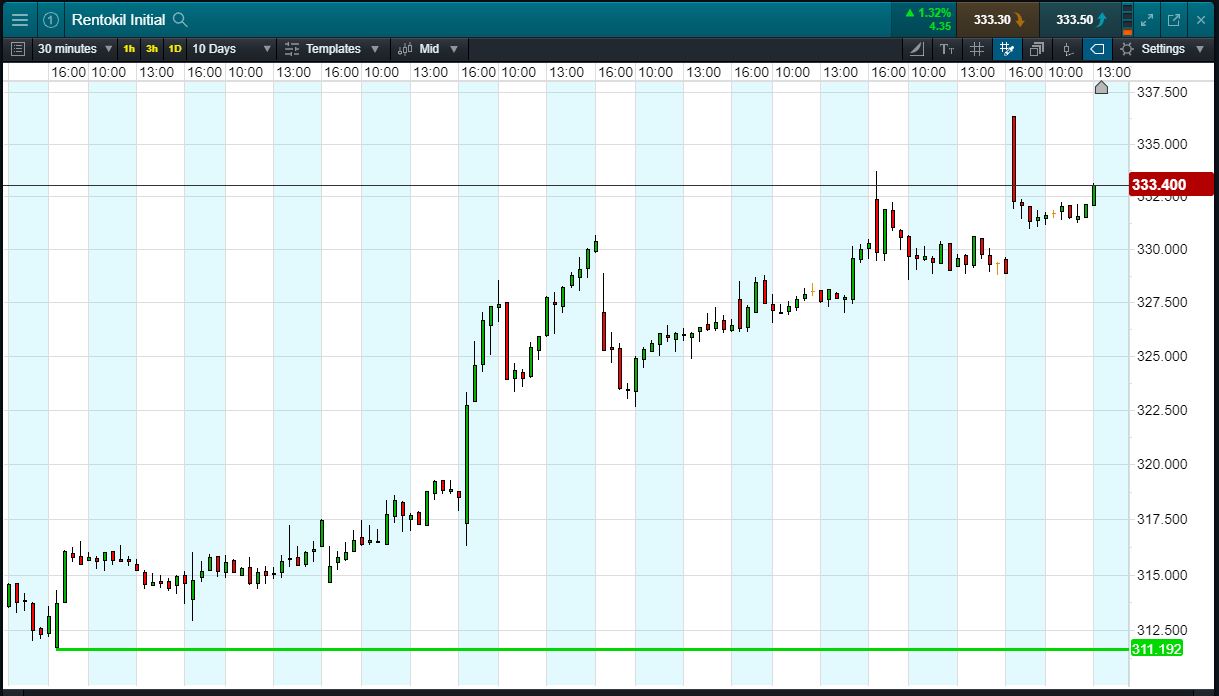Click the 312.500 price axis label
Screen dimensions: 1219x696
[1162, 630]
